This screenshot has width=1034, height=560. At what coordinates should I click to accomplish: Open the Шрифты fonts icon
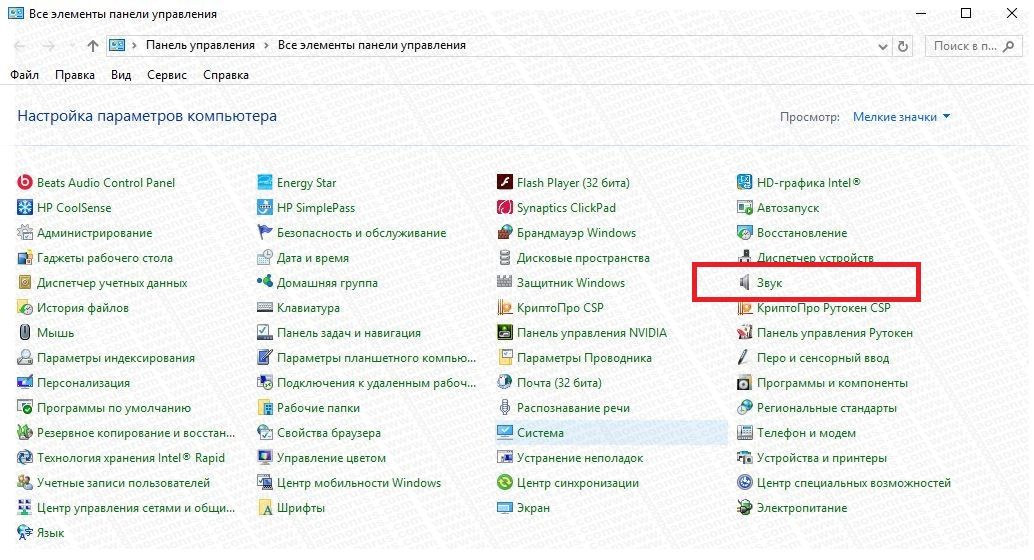264,508
